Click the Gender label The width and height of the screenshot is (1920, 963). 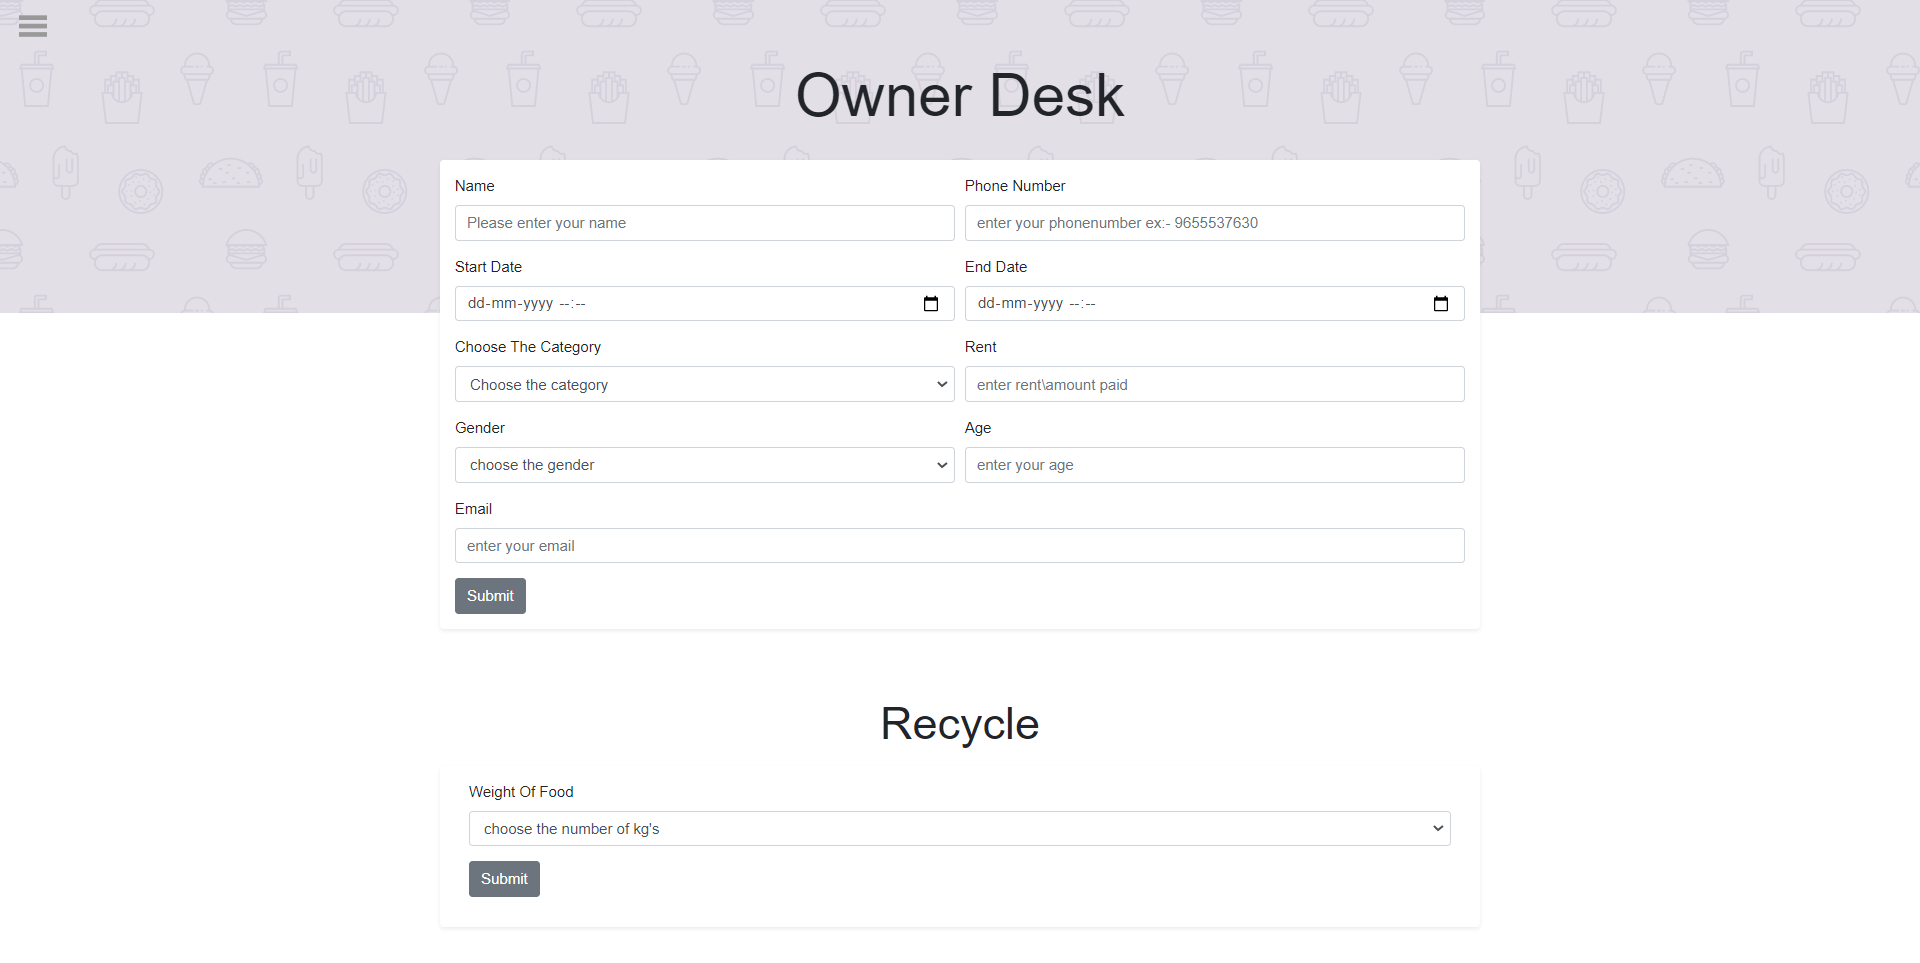480,428
